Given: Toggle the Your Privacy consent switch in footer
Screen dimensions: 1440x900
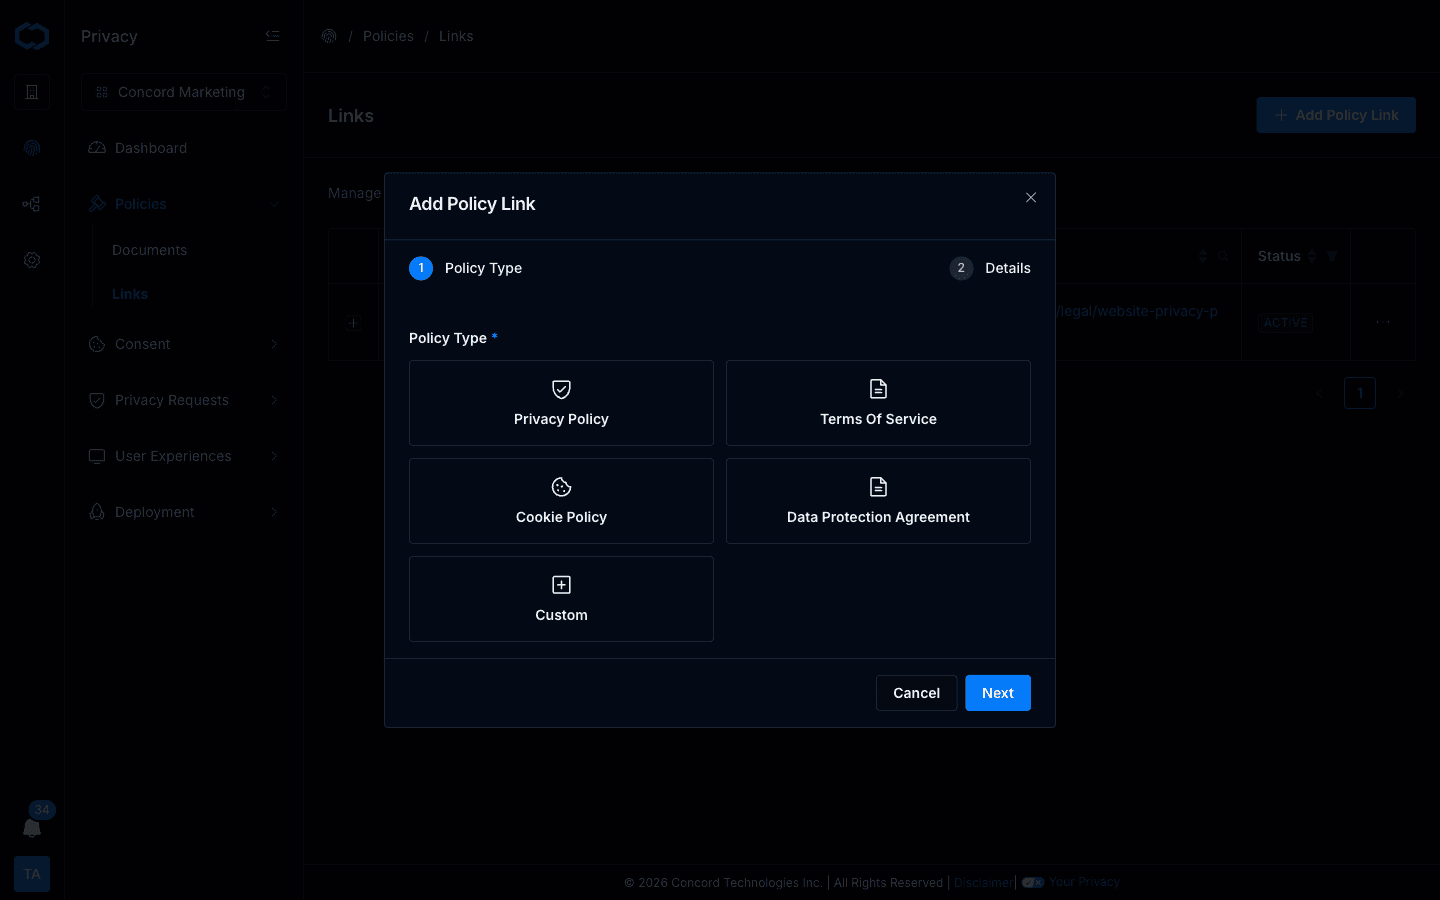Looking at the screenshot, I should [x=1033, y=882].
